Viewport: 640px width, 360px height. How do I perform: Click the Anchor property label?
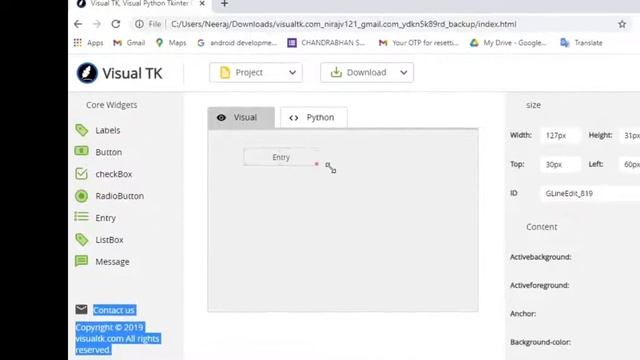point(523,313)
